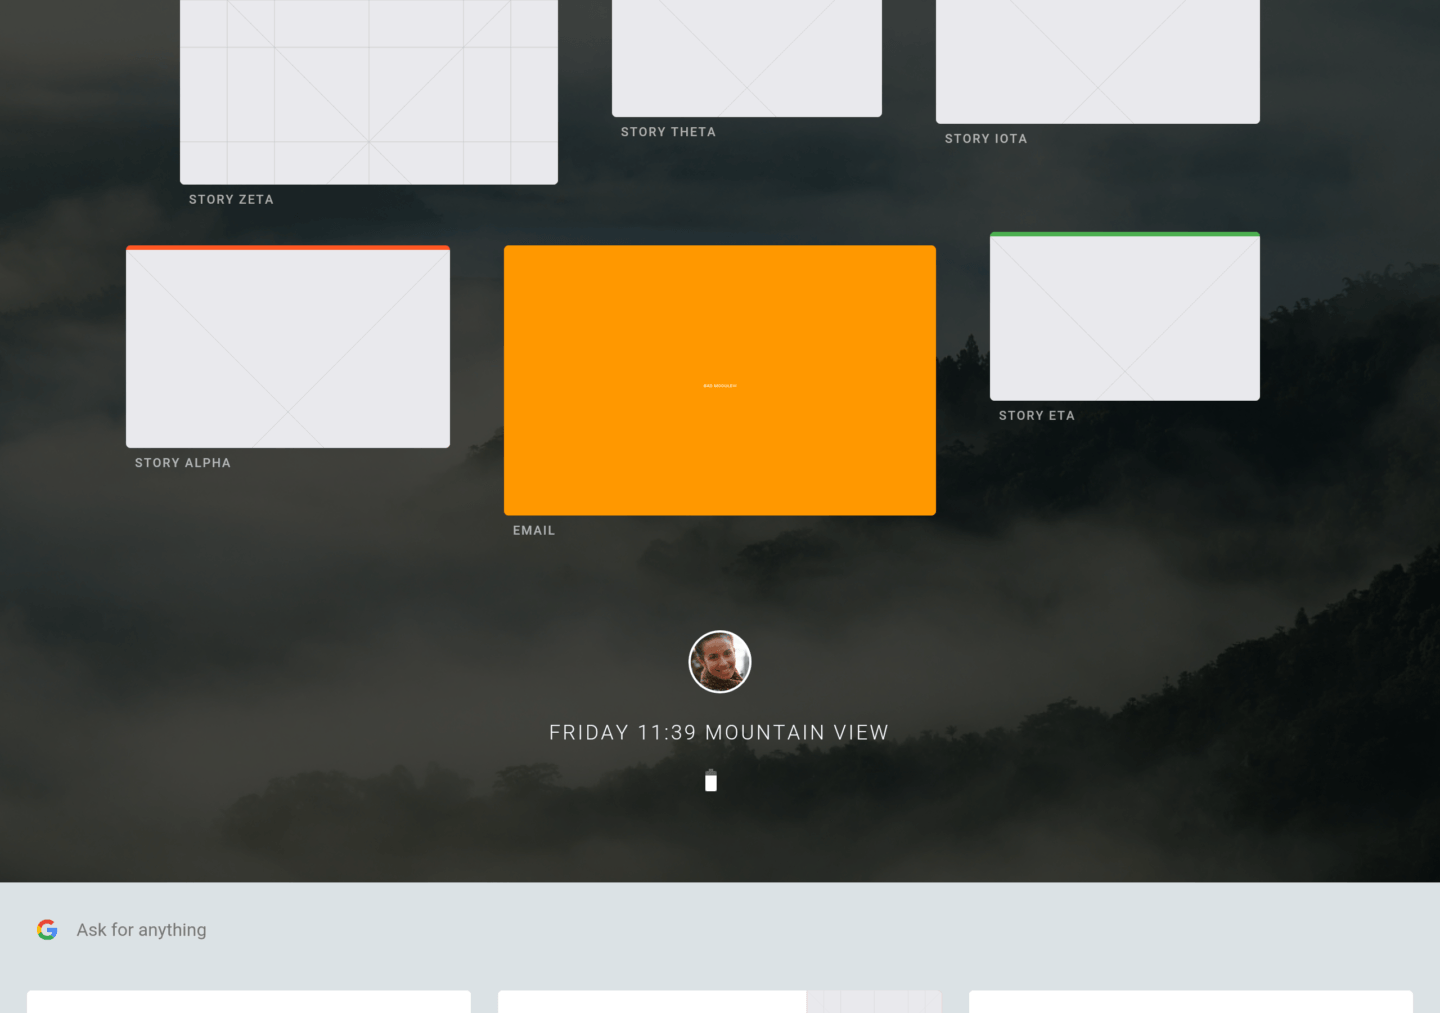Click the user profile avatar

720,661
